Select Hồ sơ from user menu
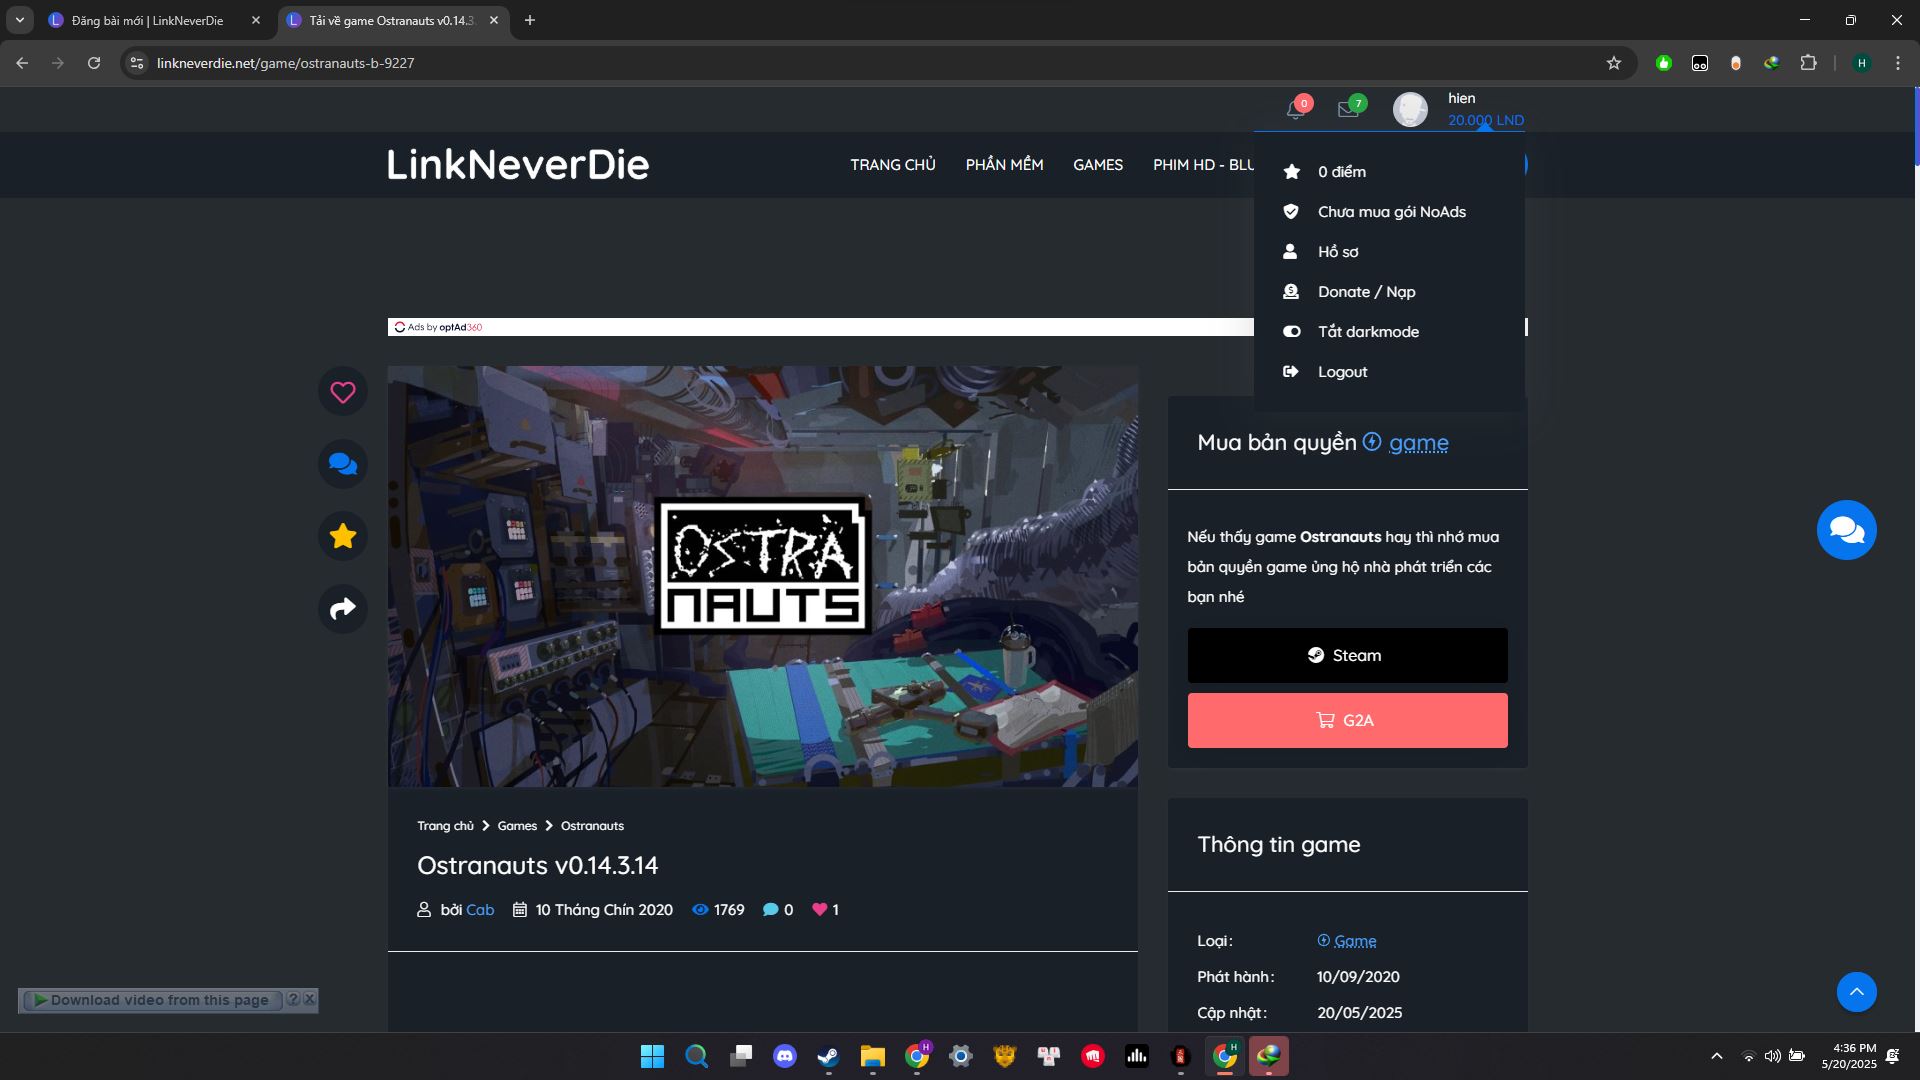 point(1337,252)
